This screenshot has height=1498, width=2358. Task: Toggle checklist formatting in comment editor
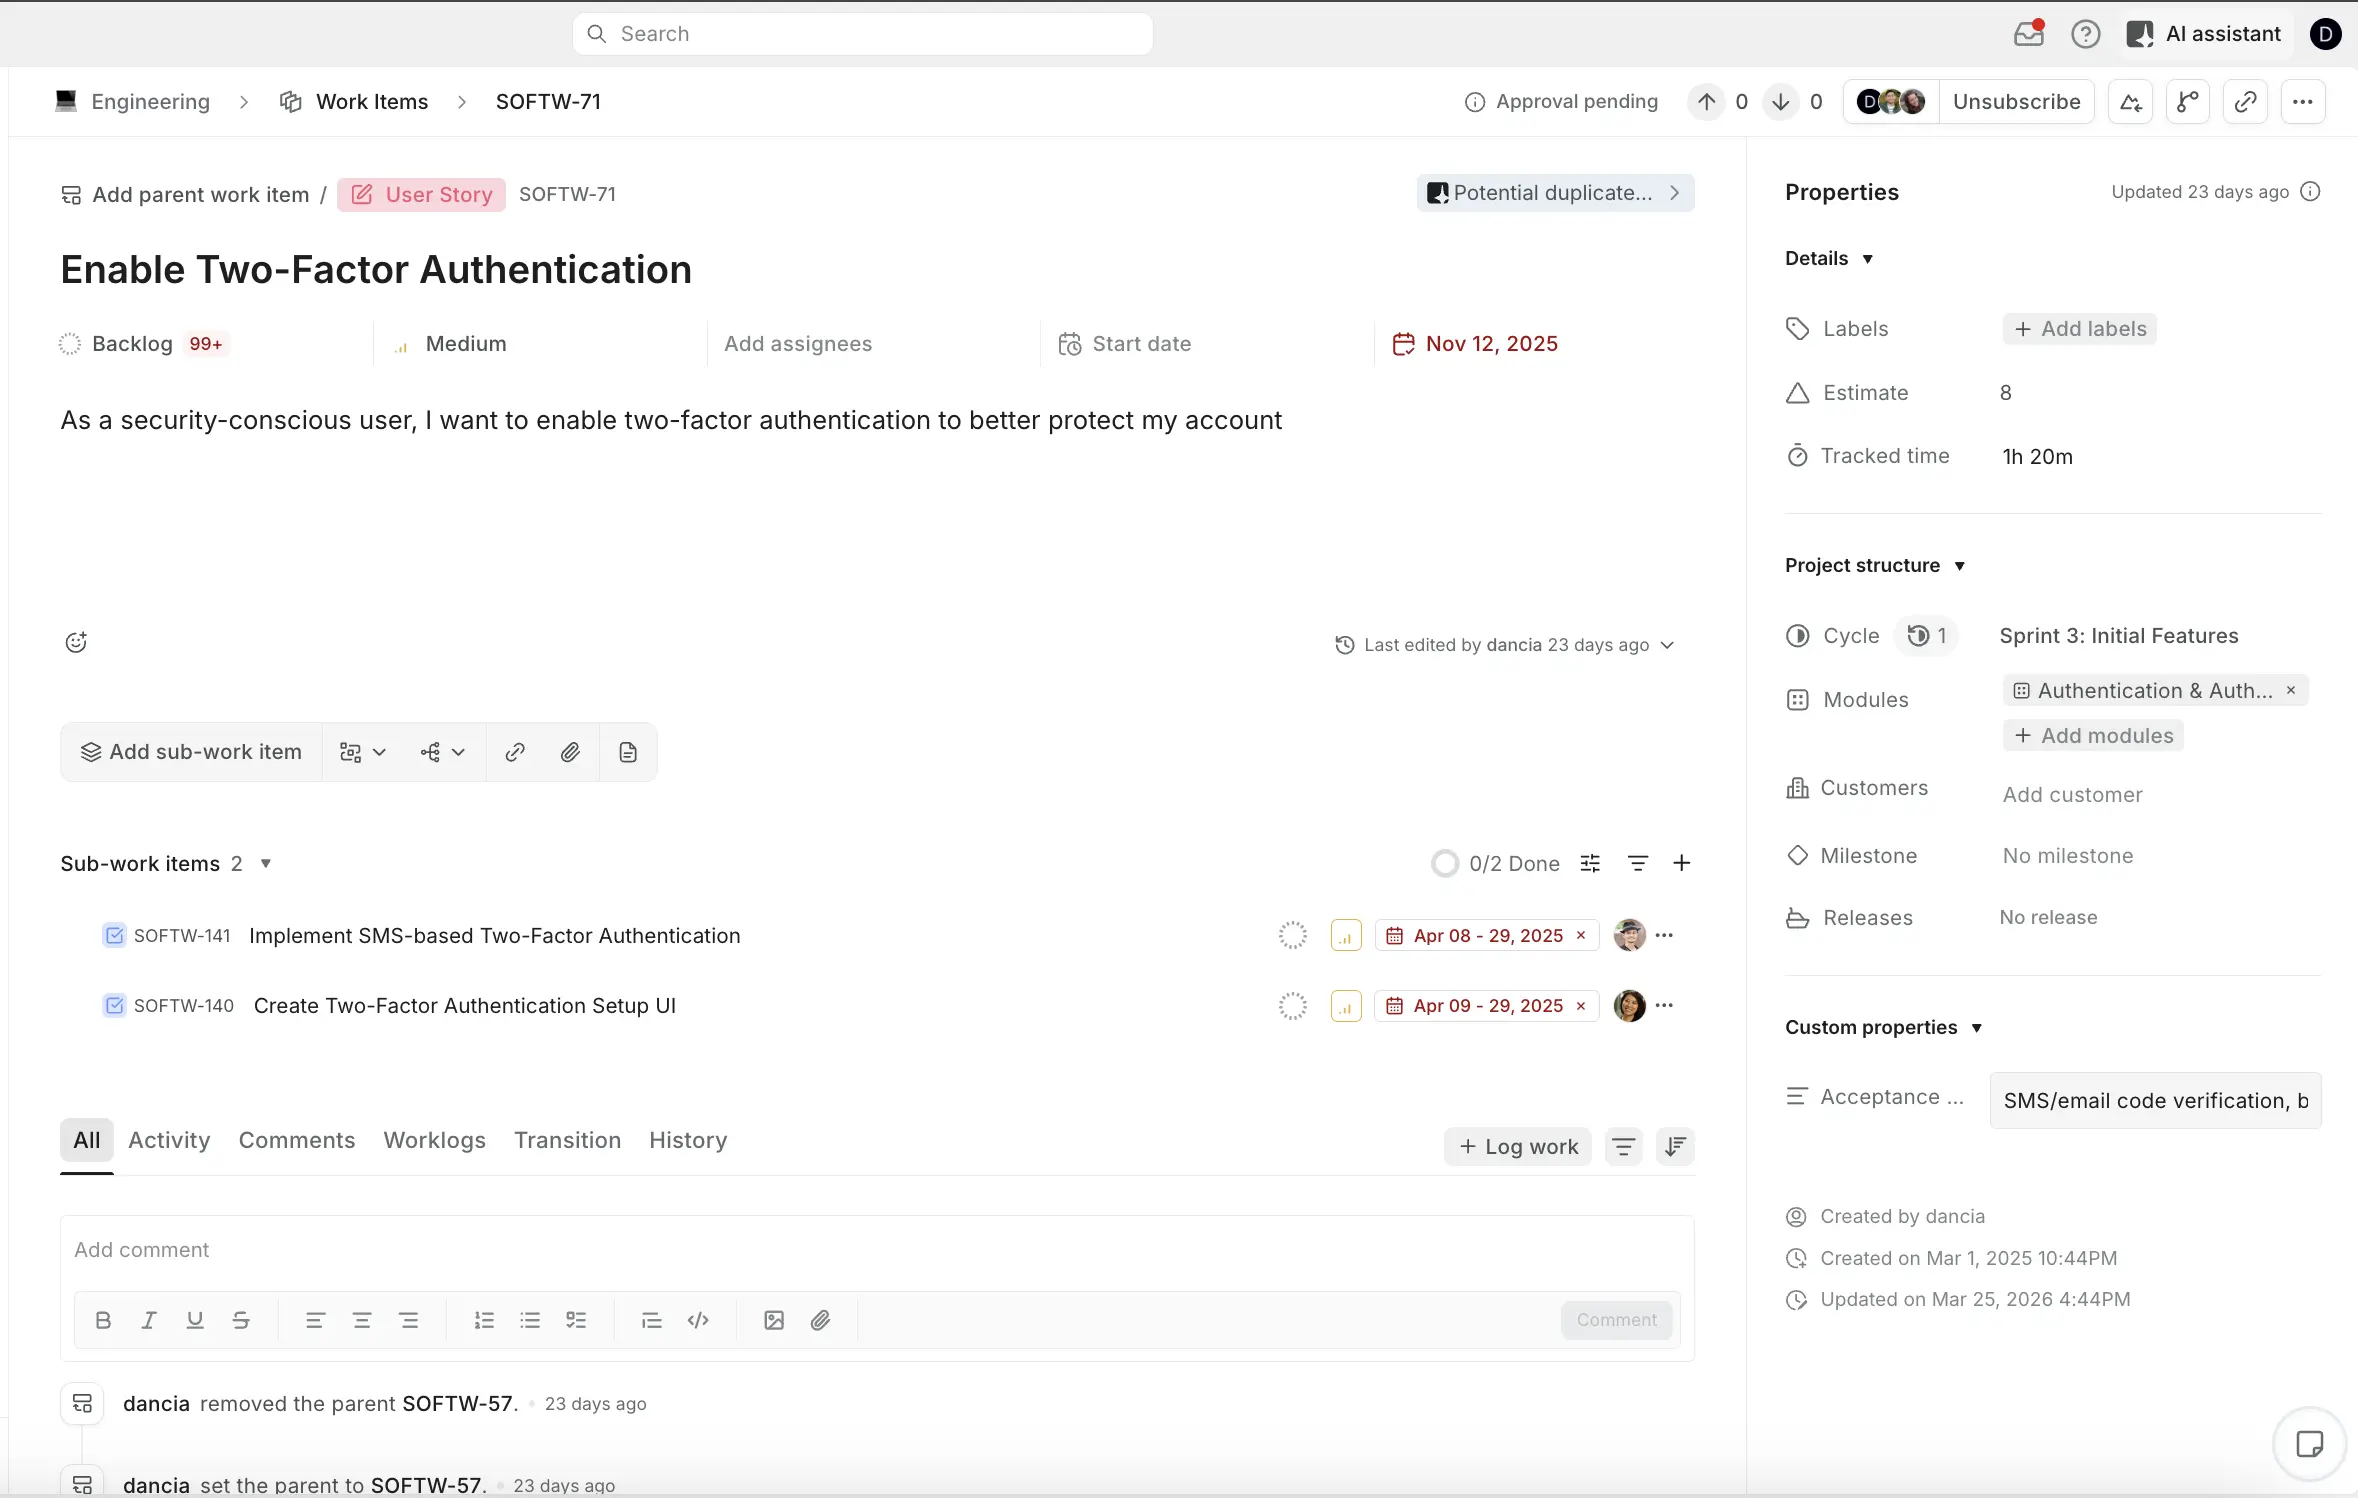(x=576, y=1320)
